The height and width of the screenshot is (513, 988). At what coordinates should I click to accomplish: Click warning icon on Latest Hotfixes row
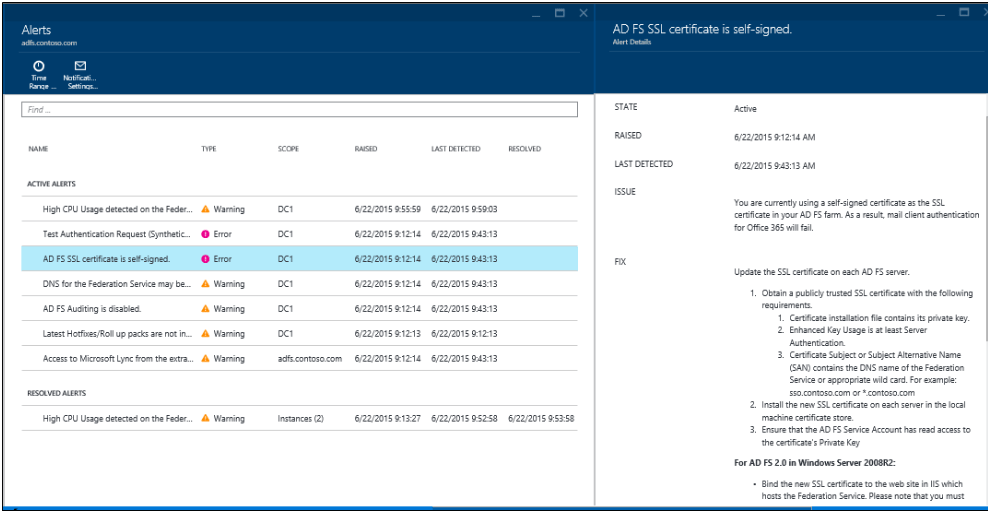tap(206, 334)
